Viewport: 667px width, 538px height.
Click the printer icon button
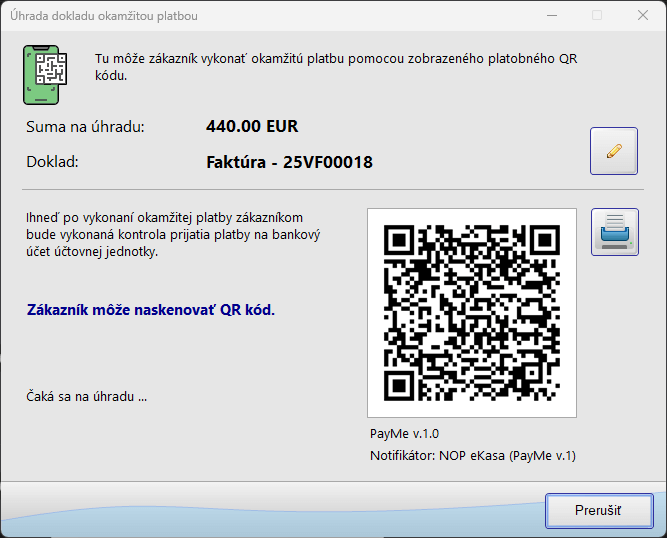[614, 232]
